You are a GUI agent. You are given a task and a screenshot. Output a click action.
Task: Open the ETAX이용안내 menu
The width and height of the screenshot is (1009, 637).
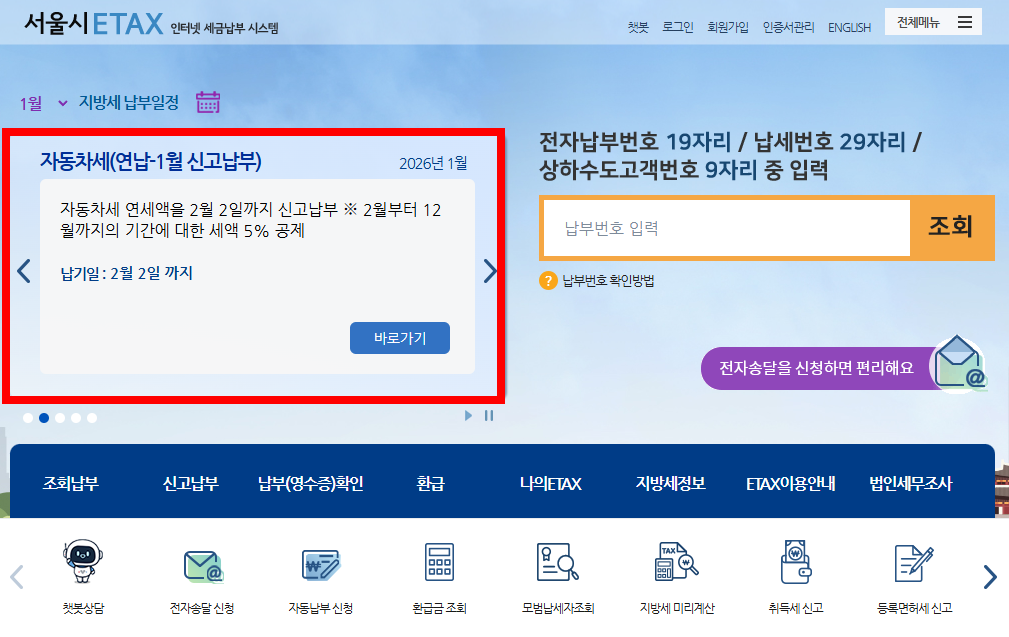point(791,483)
